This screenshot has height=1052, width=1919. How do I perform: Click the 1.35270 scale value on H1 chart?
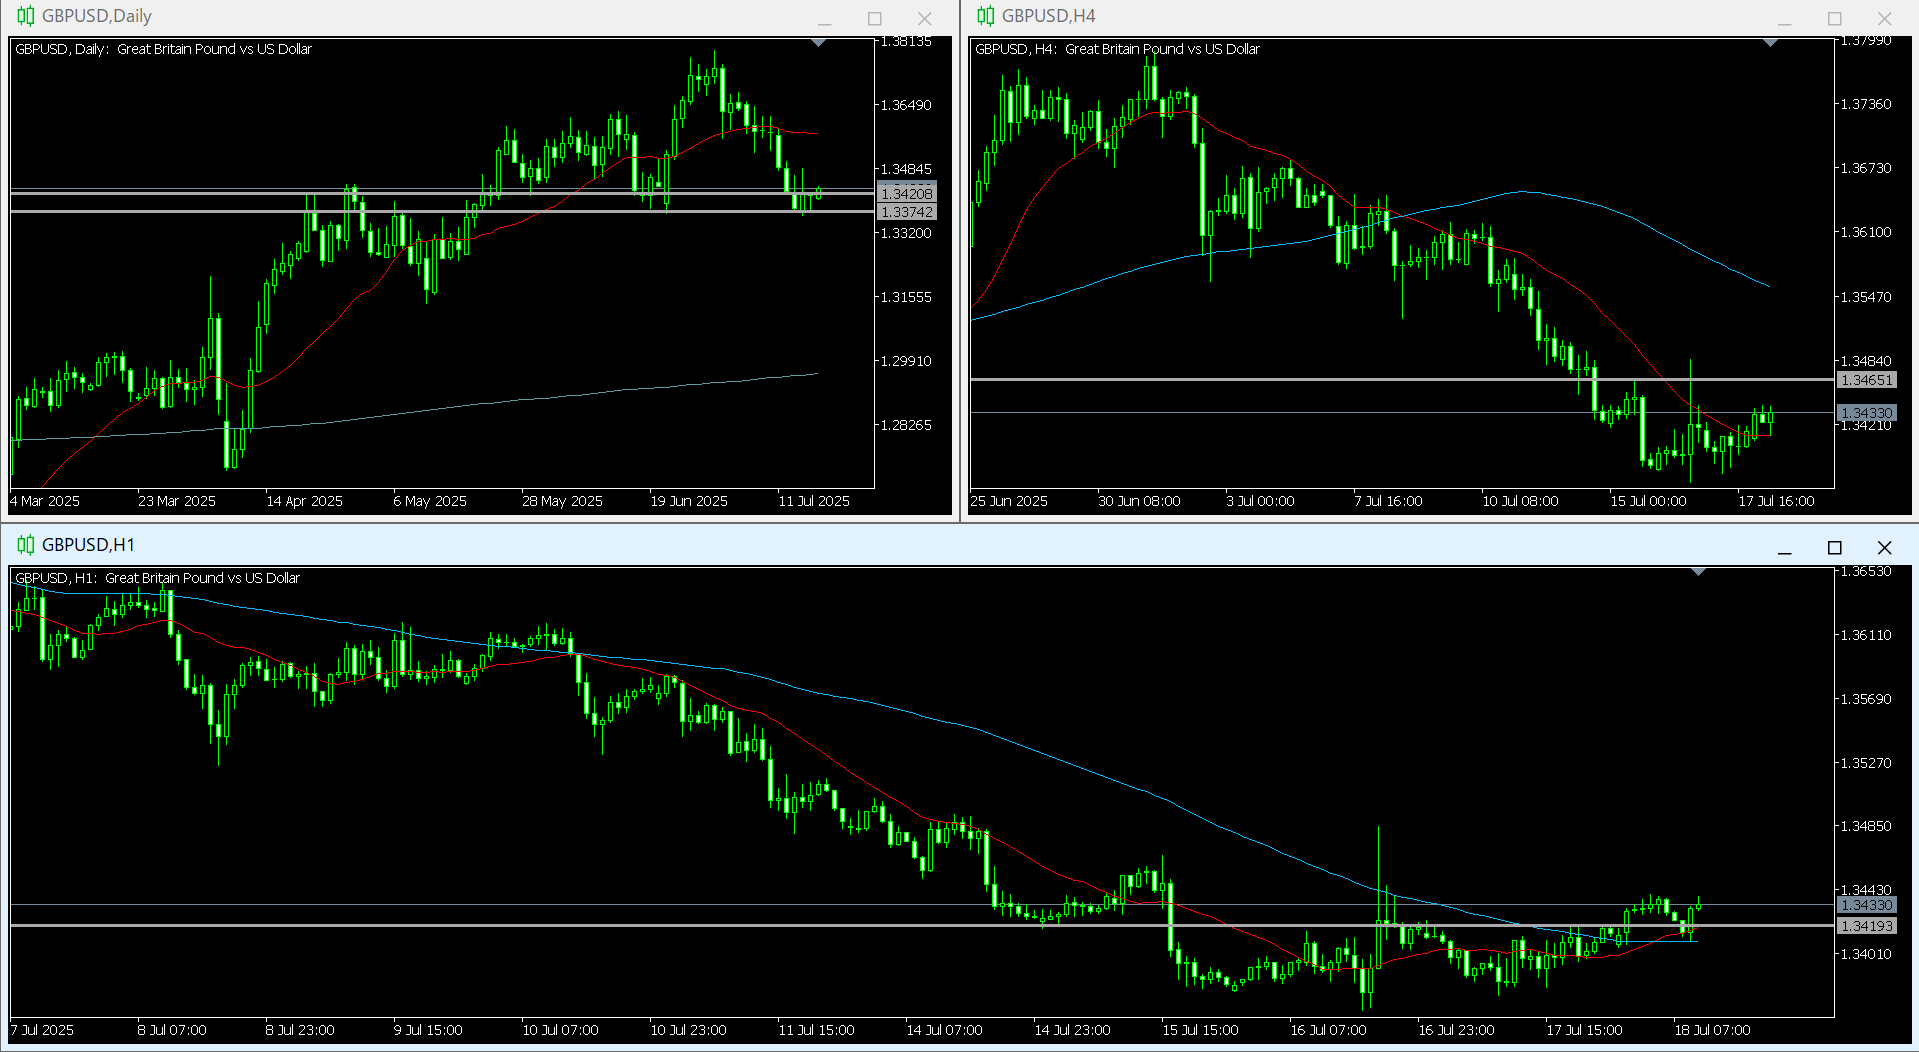(x=1866, y=763)
